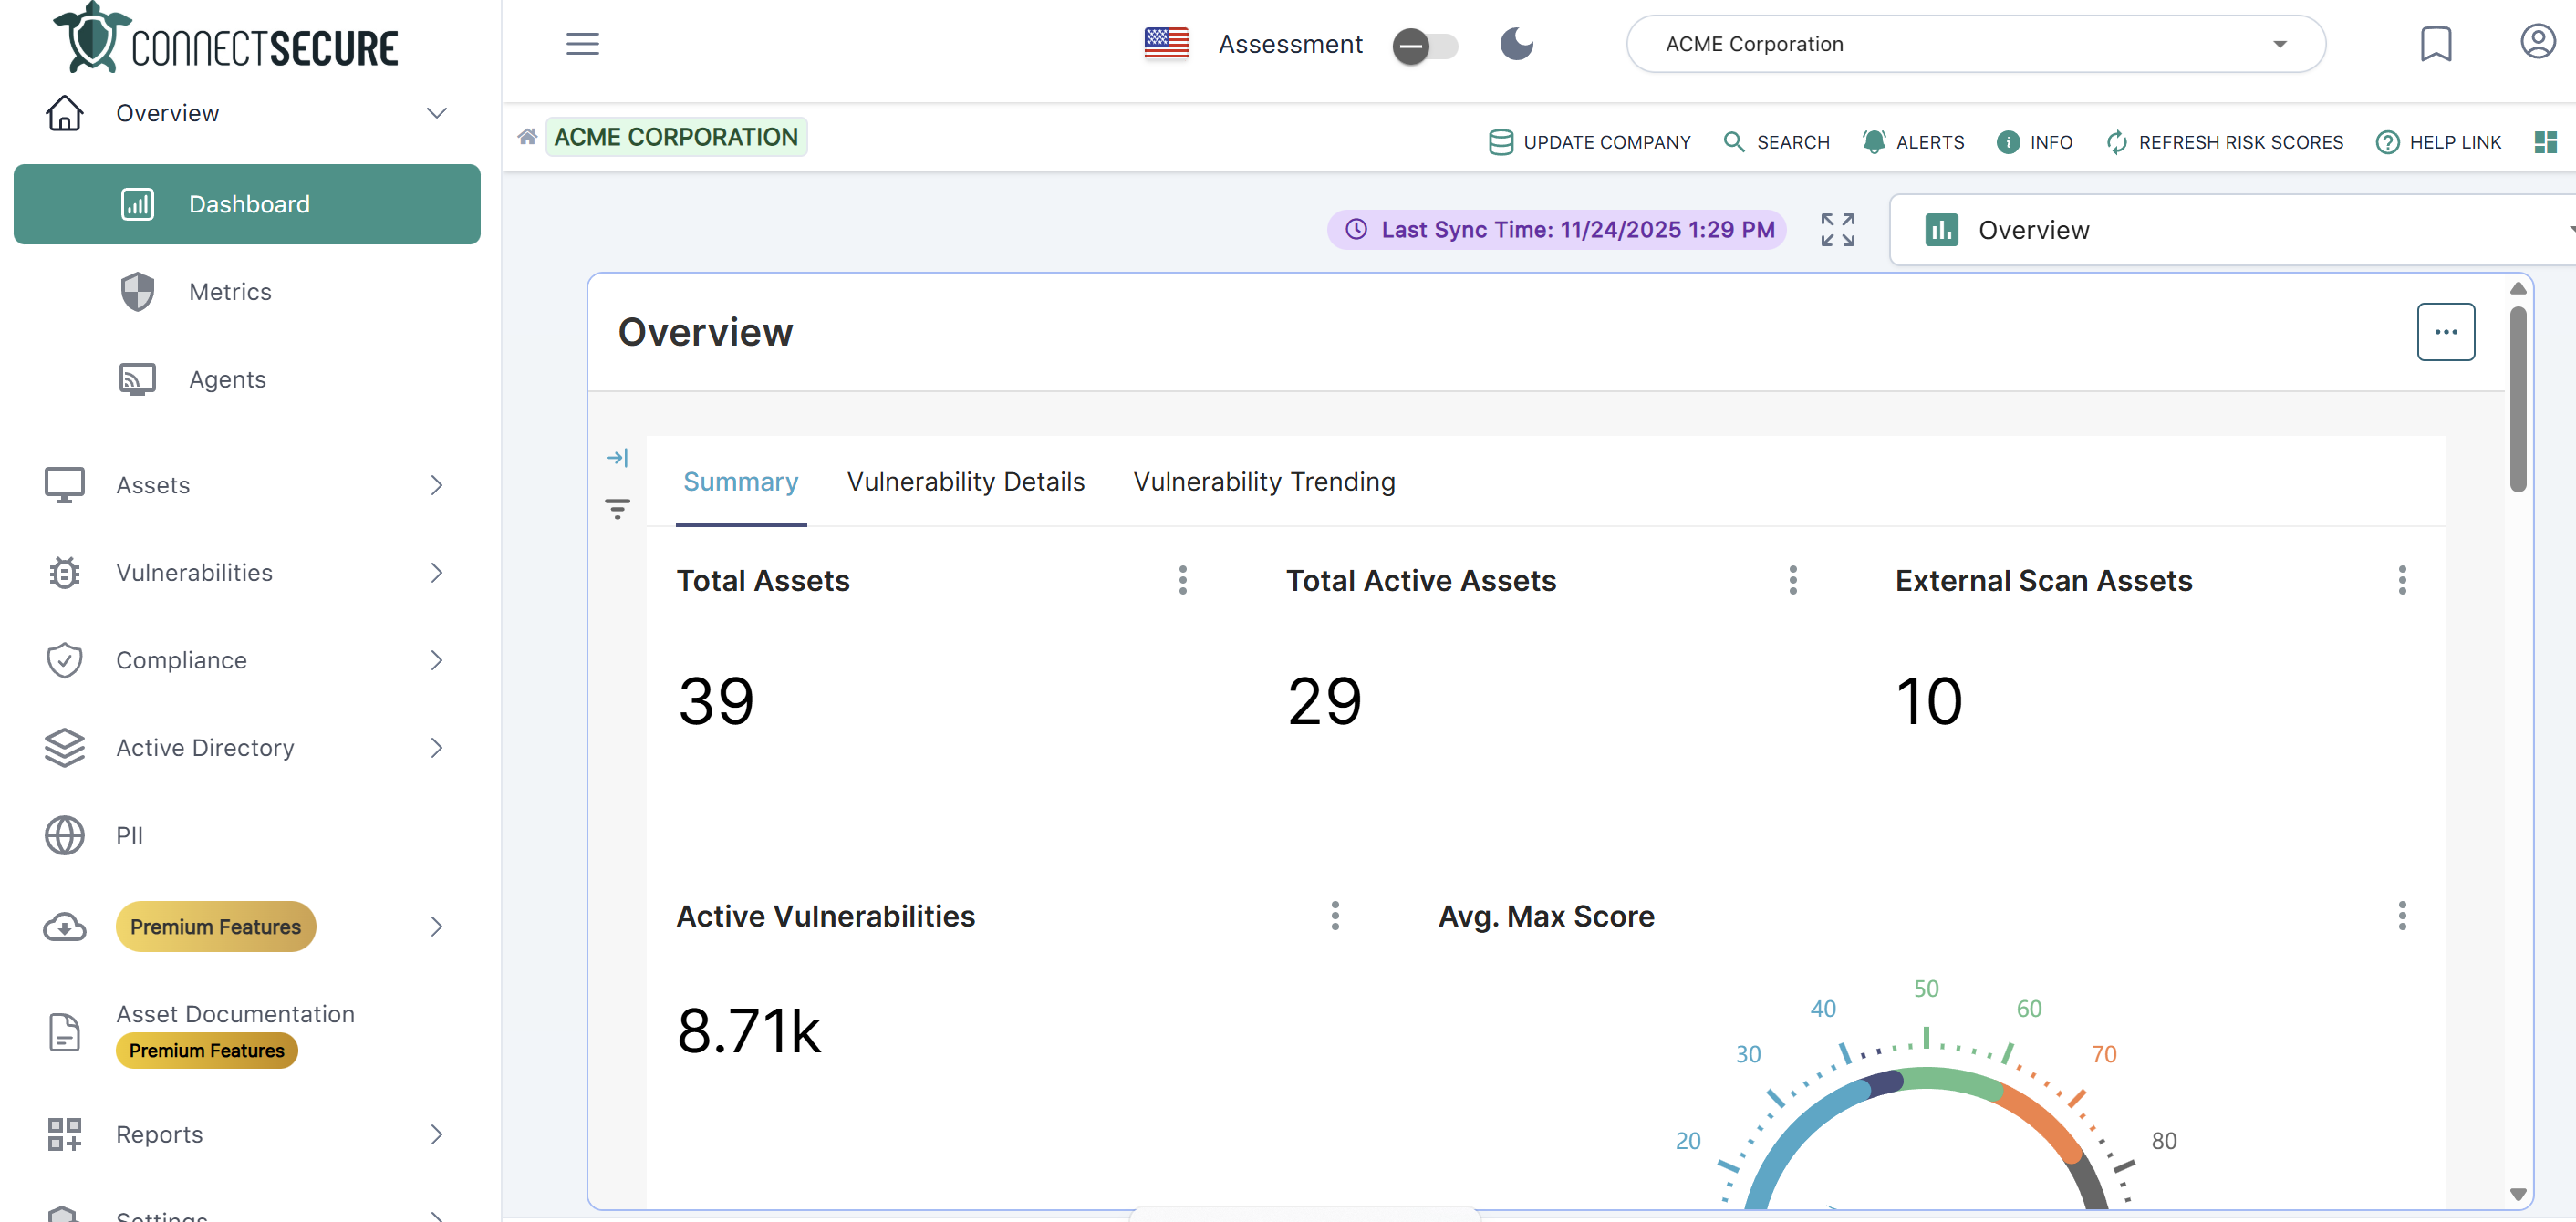Screen dimensions: 2576x1222
Task: Switch to Vulnerability Details tab
Action: click(965, 482)
